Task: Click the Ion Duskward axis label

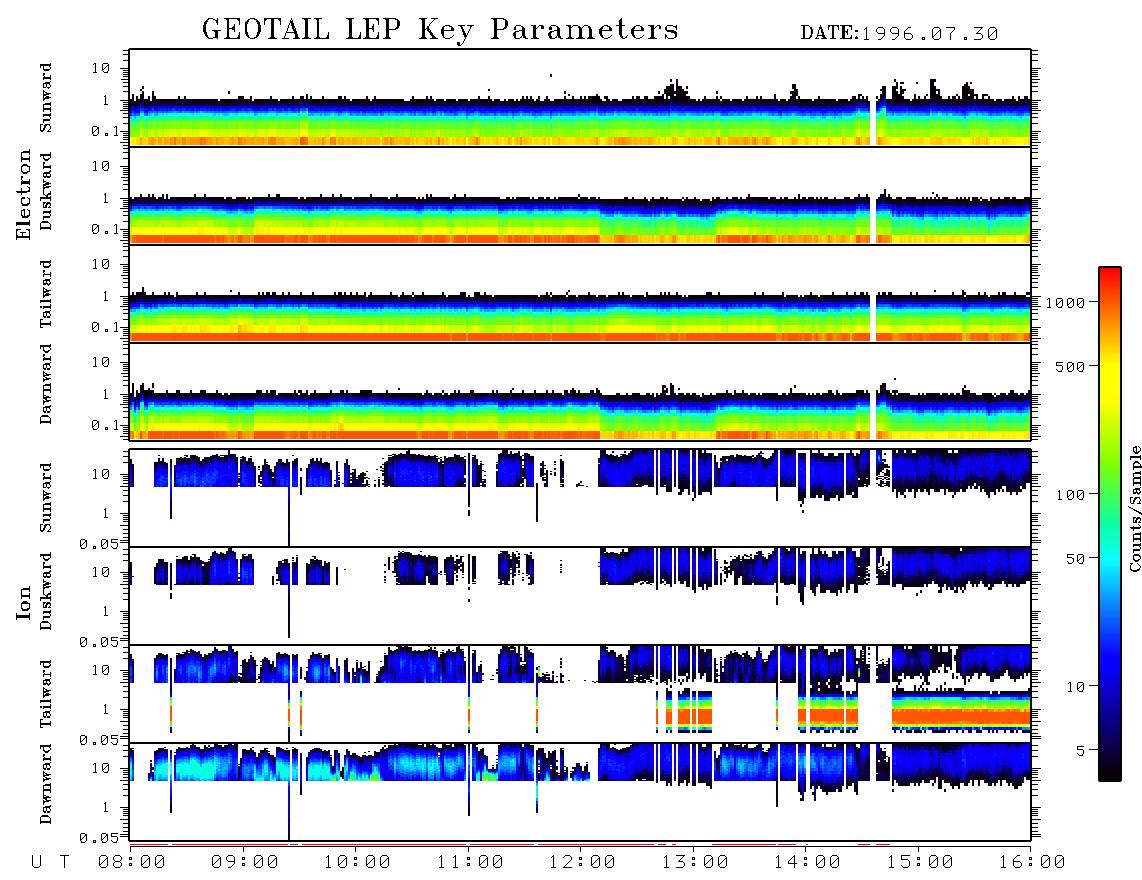Action: [x=46, y=591]
